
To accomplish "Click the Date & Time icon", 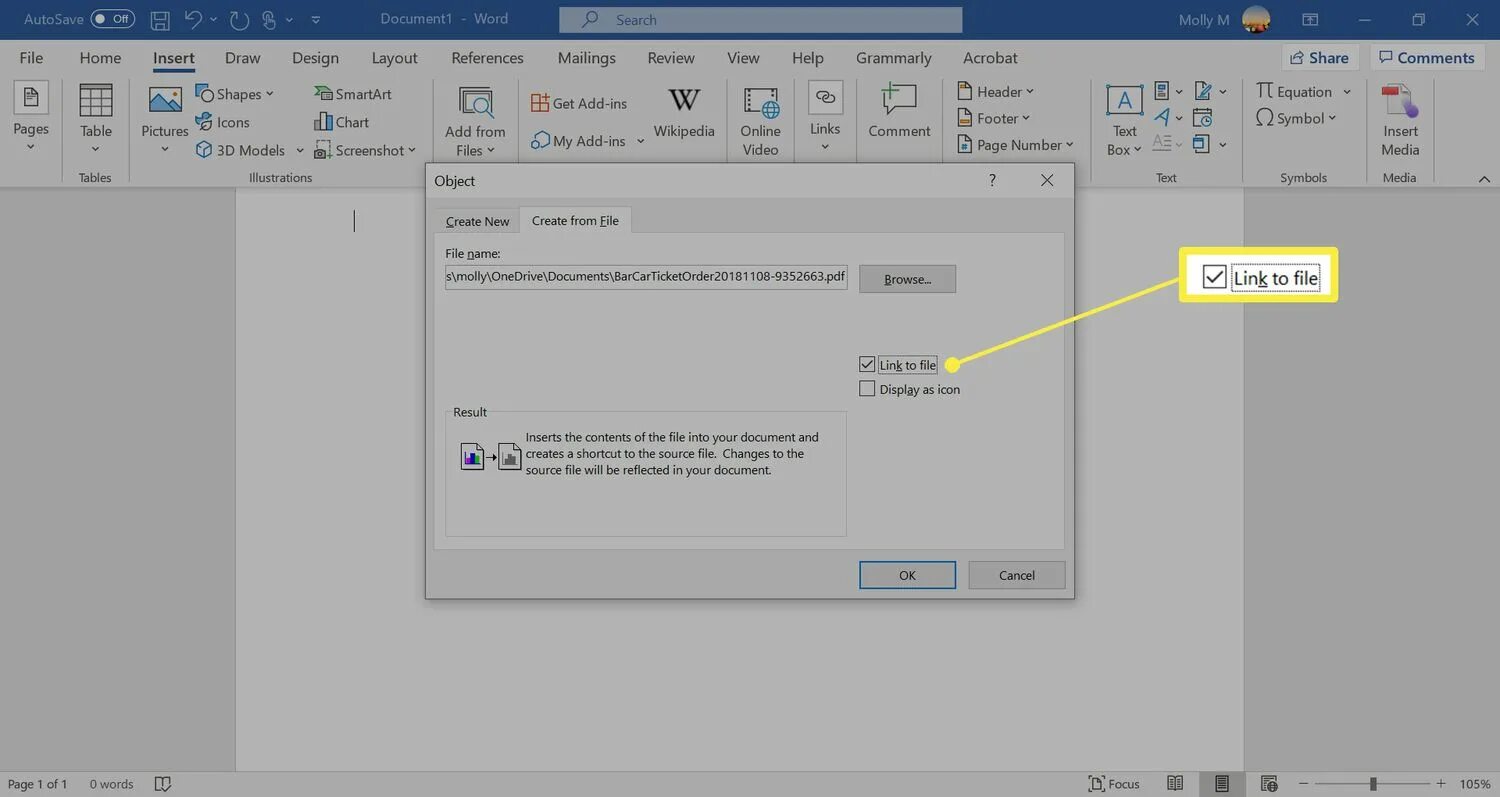I will [x=1202, y=118].
